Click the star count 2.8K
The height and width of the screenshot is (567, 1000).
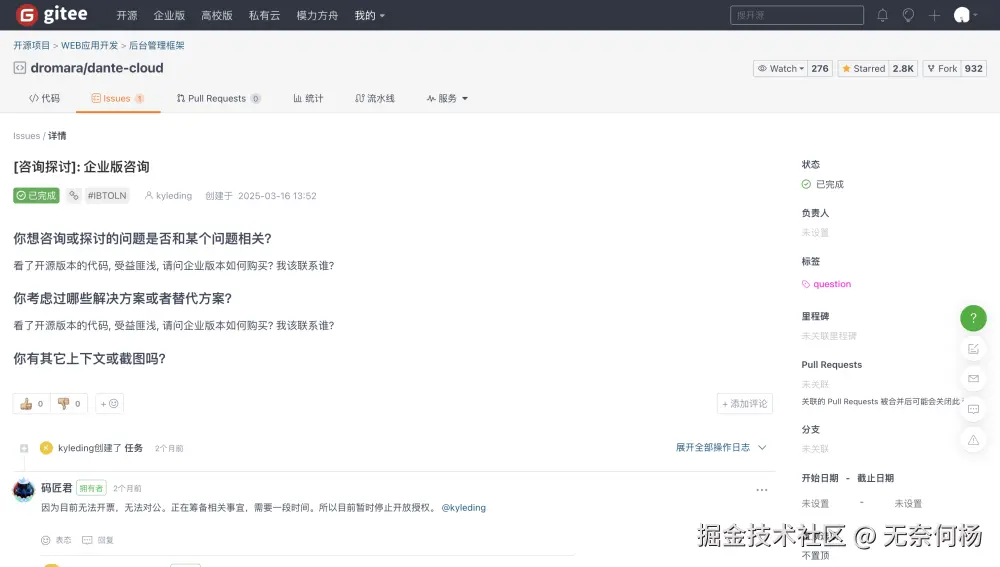(903, 68)
